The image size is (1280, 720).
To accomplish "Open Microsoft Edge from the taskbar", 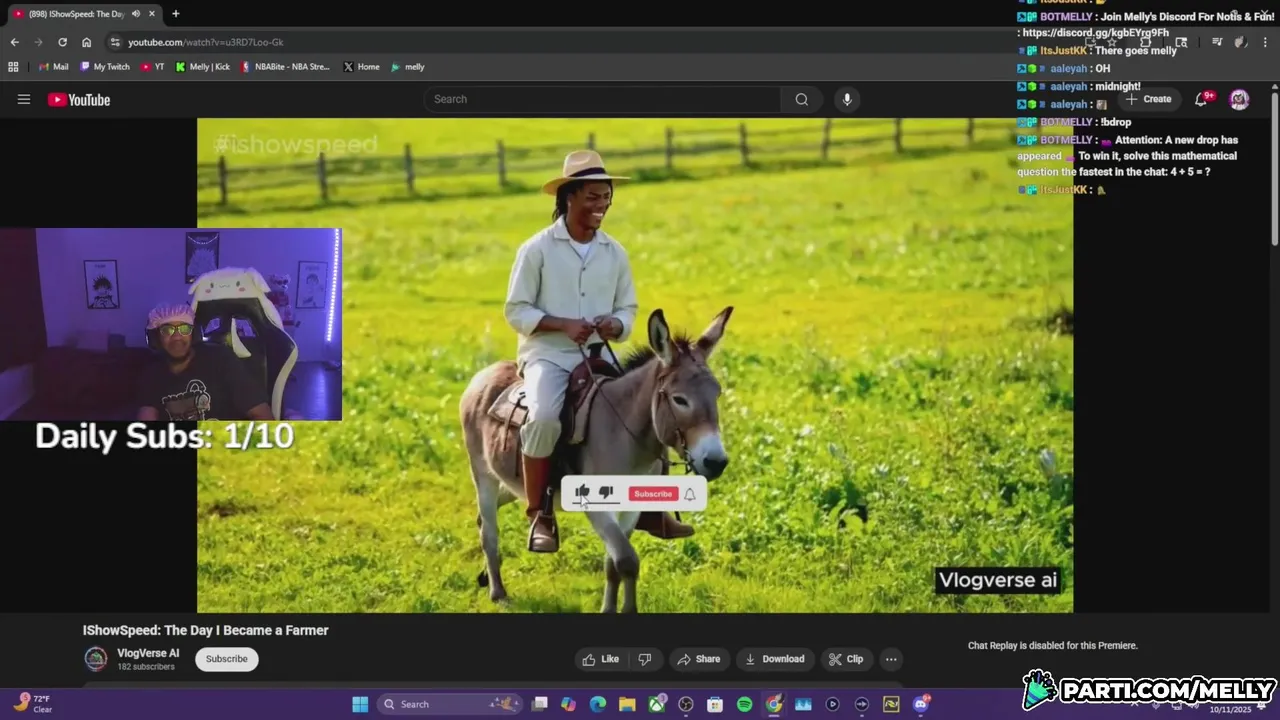I will [598, 704].
